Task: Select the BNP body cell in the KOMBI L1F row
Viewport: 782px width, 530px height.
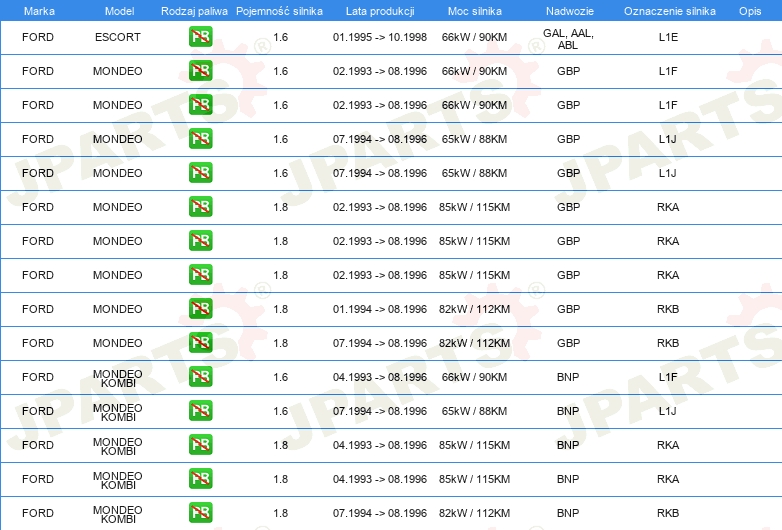Action: pyautogui.click(x=568, y=377)
